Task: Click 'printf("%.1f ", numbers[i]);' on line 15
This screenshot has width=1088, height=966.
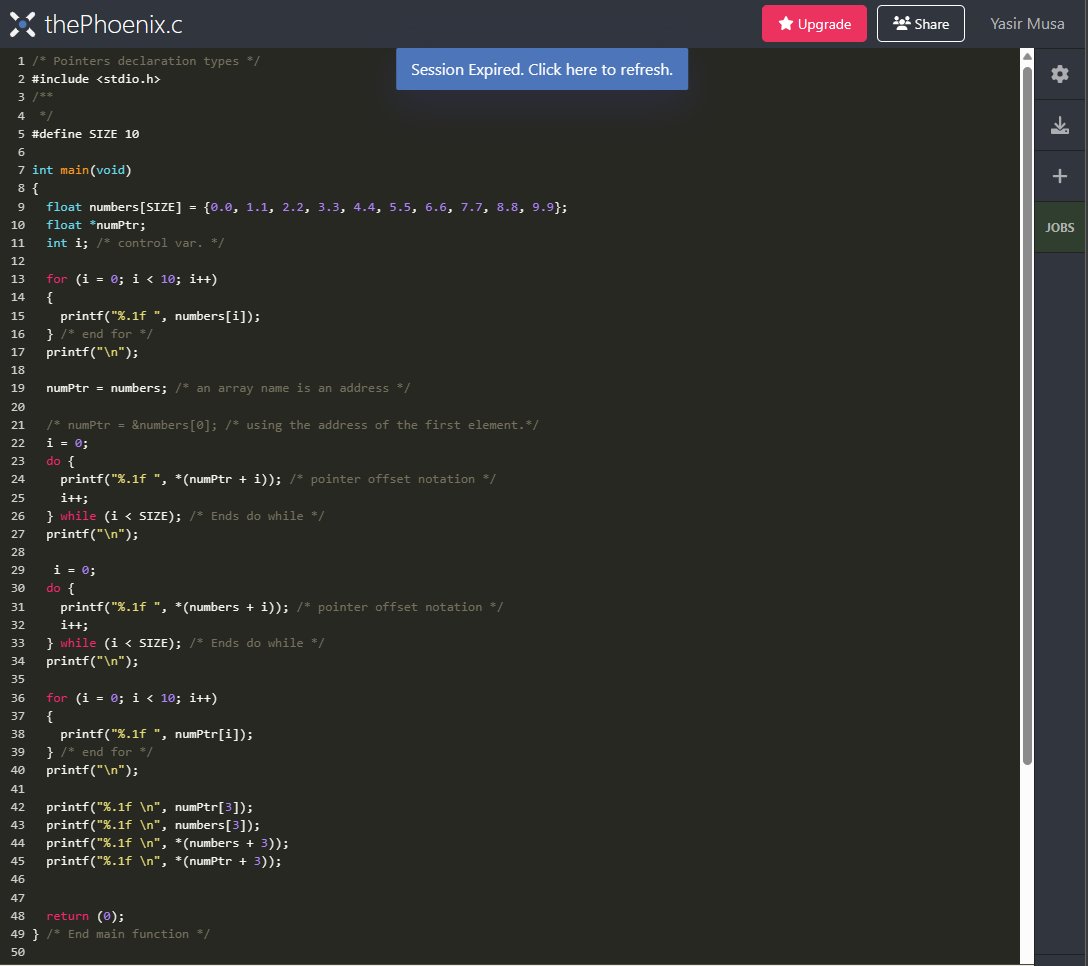Action: [x=160, y=316]
